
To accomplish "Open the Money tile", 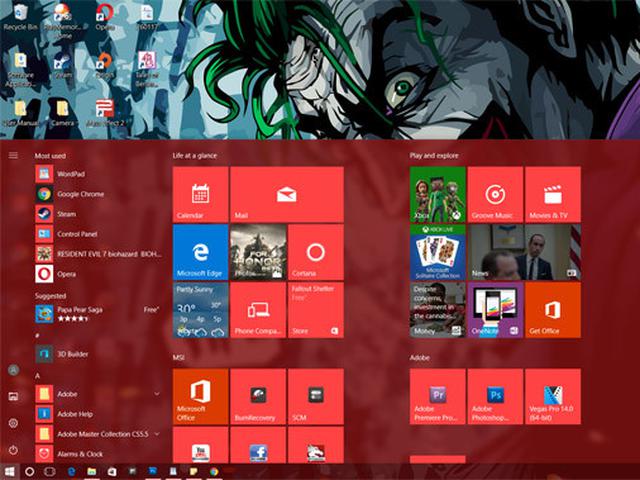I will (438, 310).
